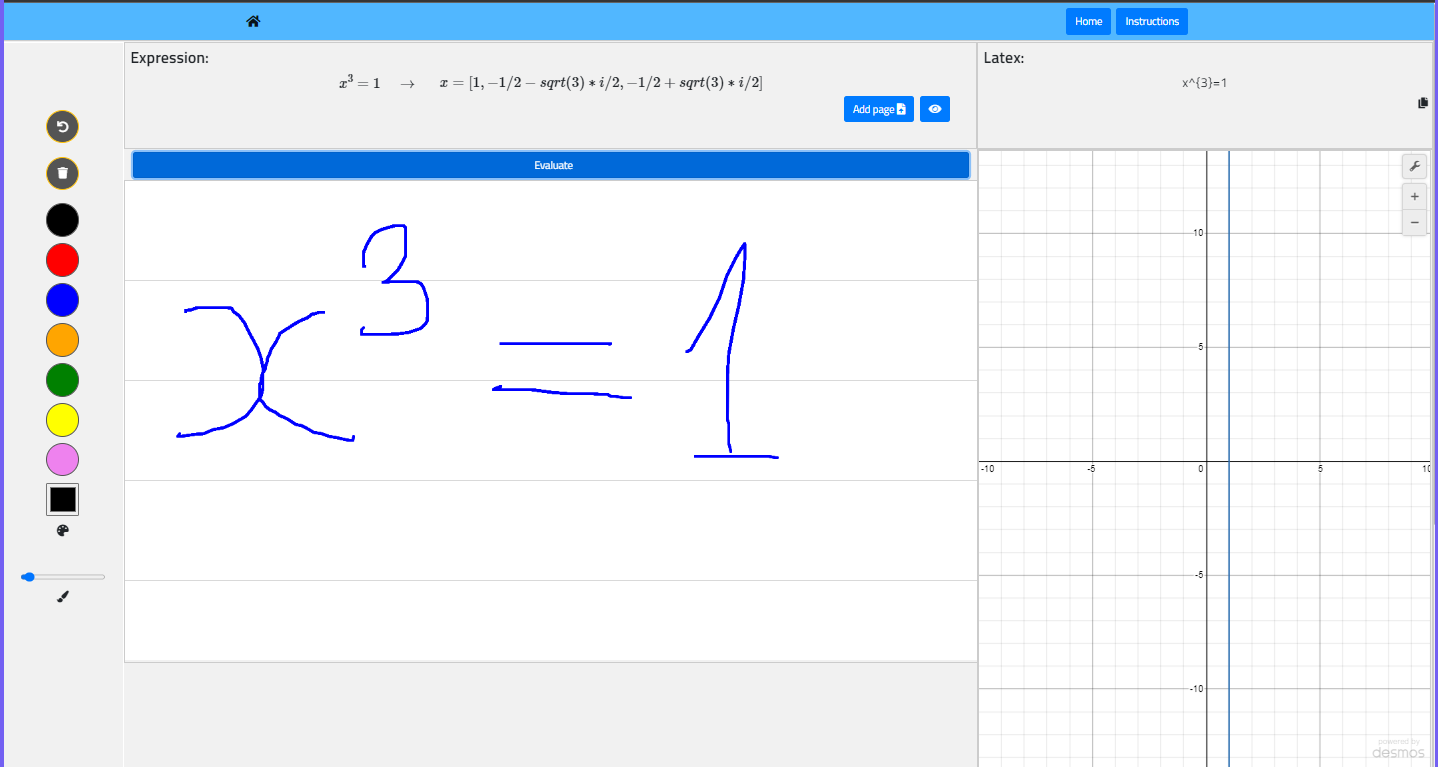Click the Add page button

pos(878,109)
